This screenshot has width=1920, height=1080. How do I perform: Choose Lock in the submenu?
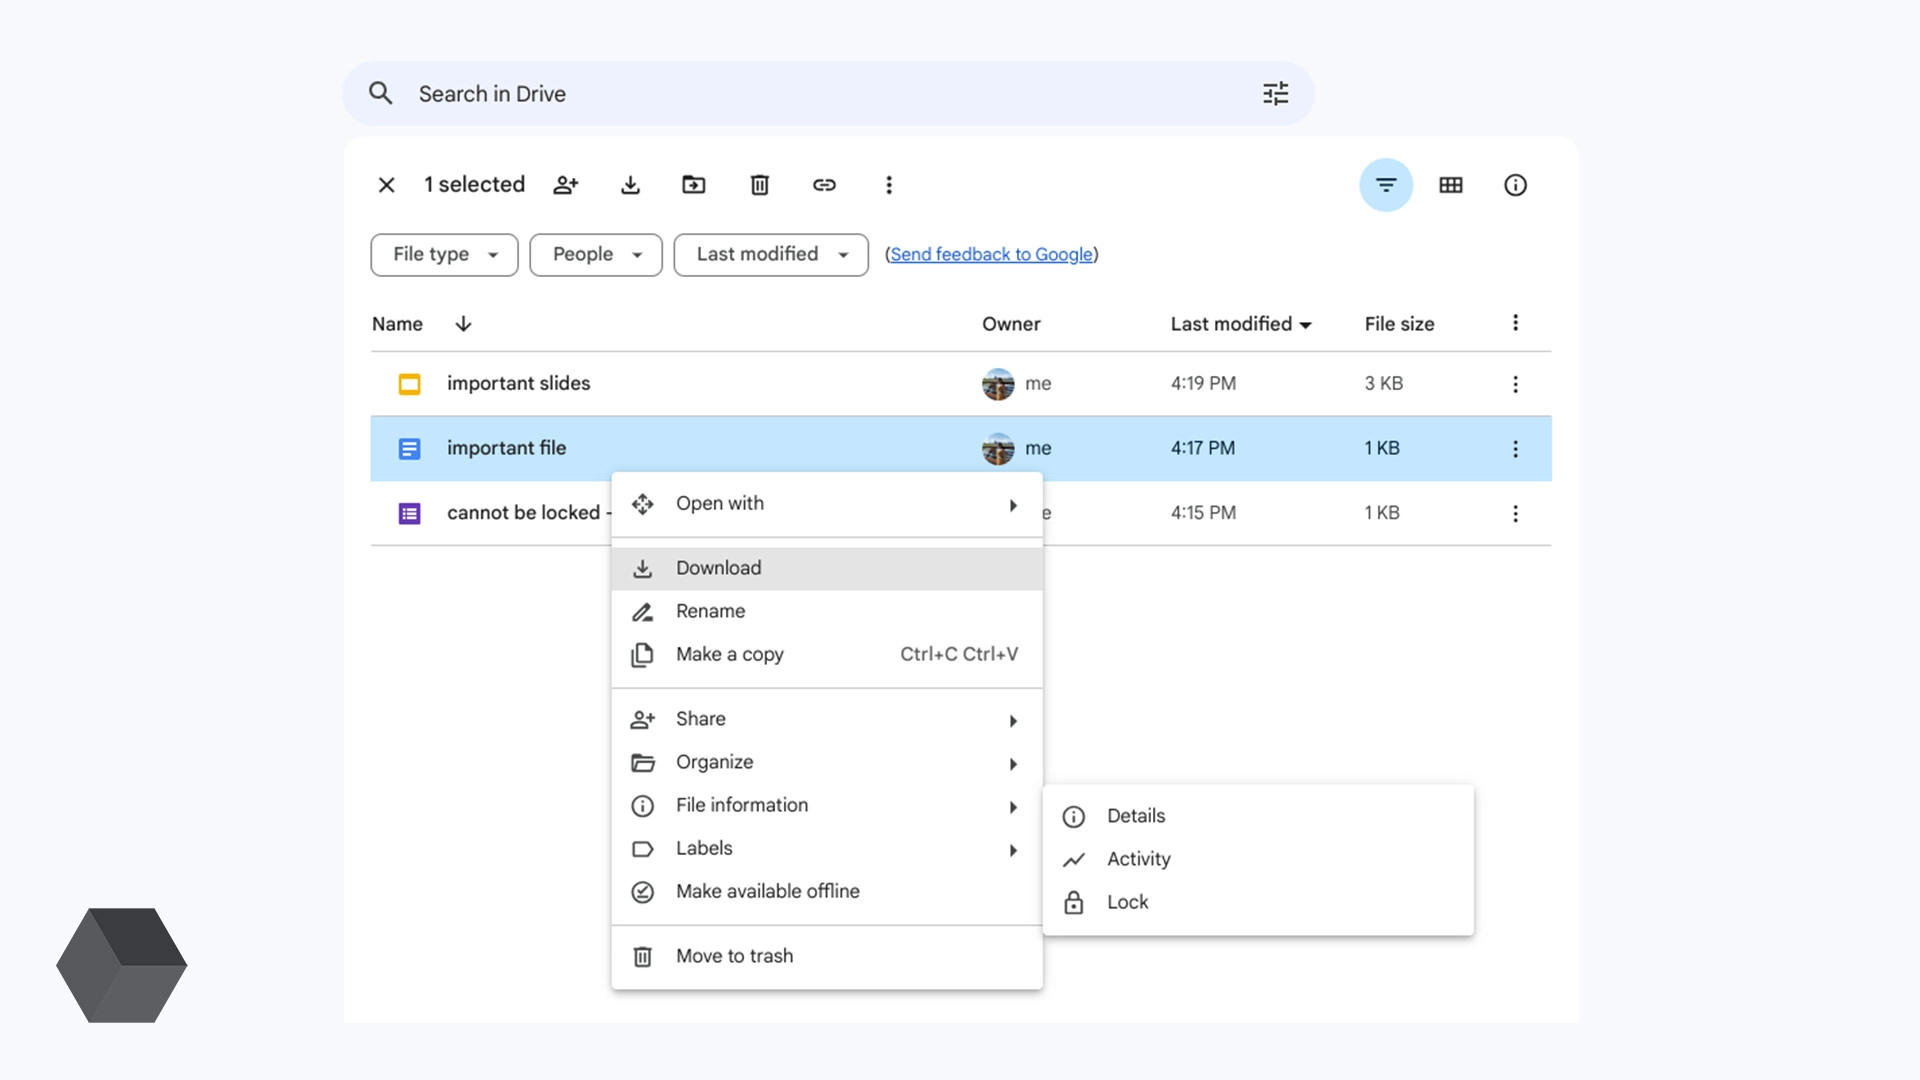(1127, 902)
